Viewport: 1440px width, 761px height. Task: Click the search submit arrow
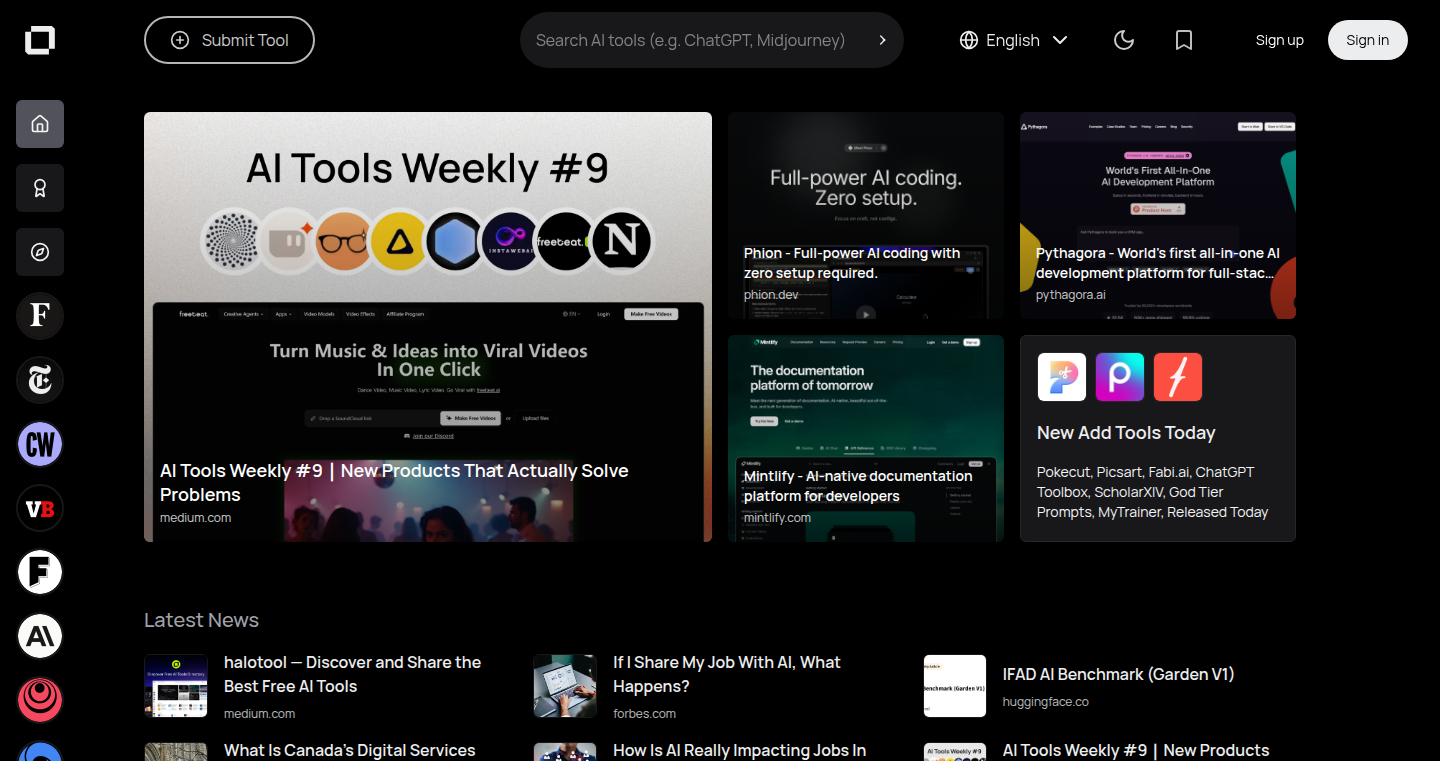coord(882,40)
